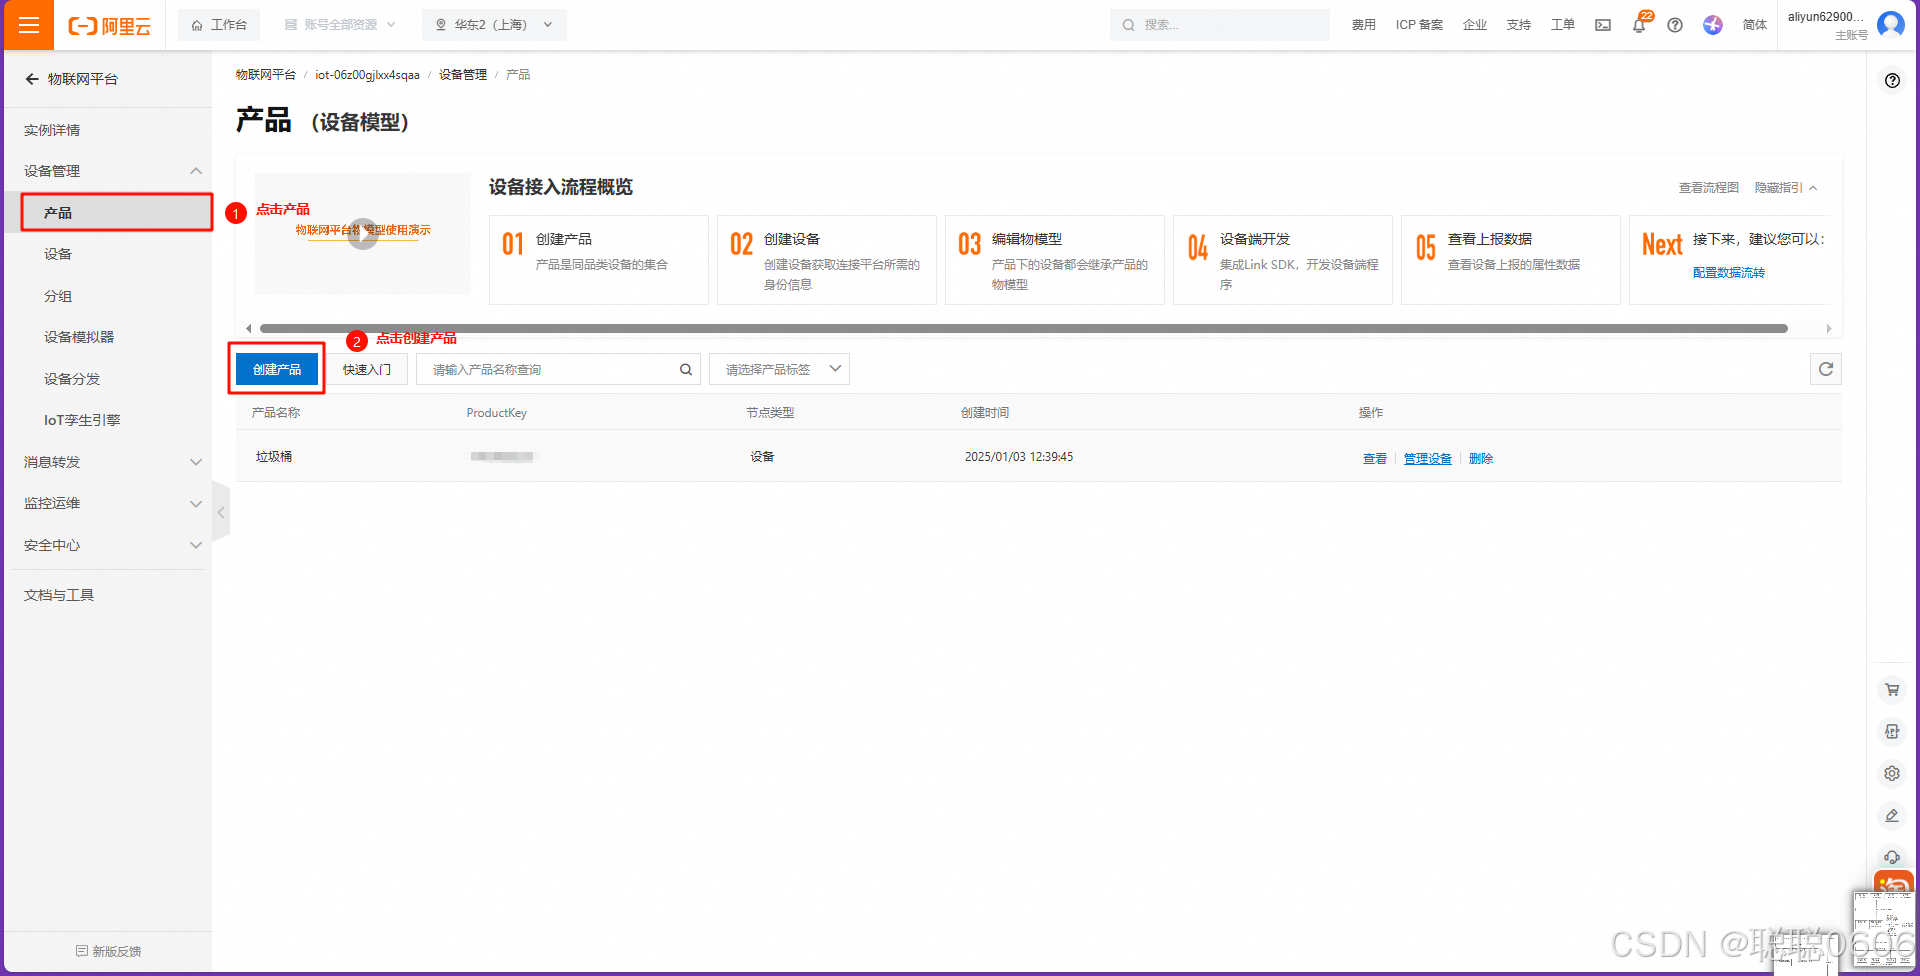This screenshot has width=1920, height=976.
Task: Select 设备 in the sidebar
Action: pyautogui.click(x=58, y=254)
